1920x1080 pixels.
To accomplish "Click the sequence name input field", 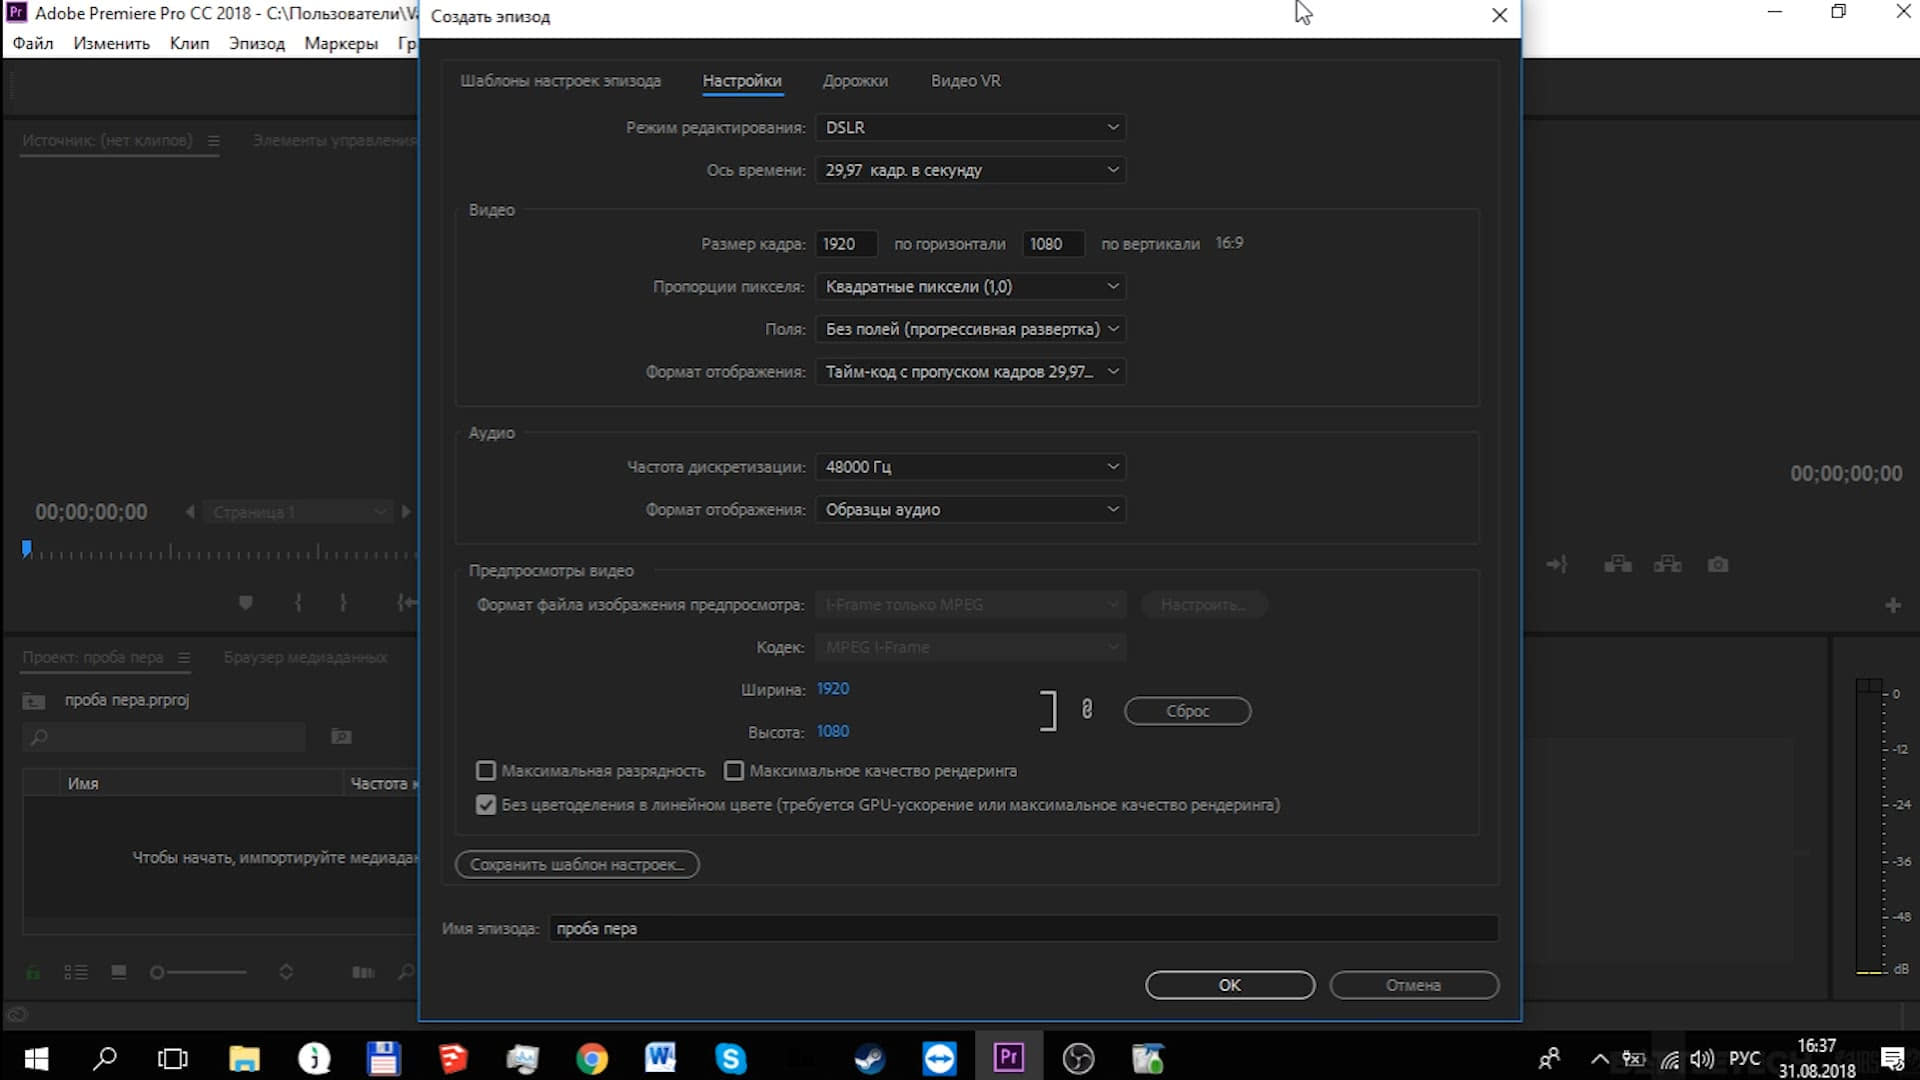I will 1022,929.
